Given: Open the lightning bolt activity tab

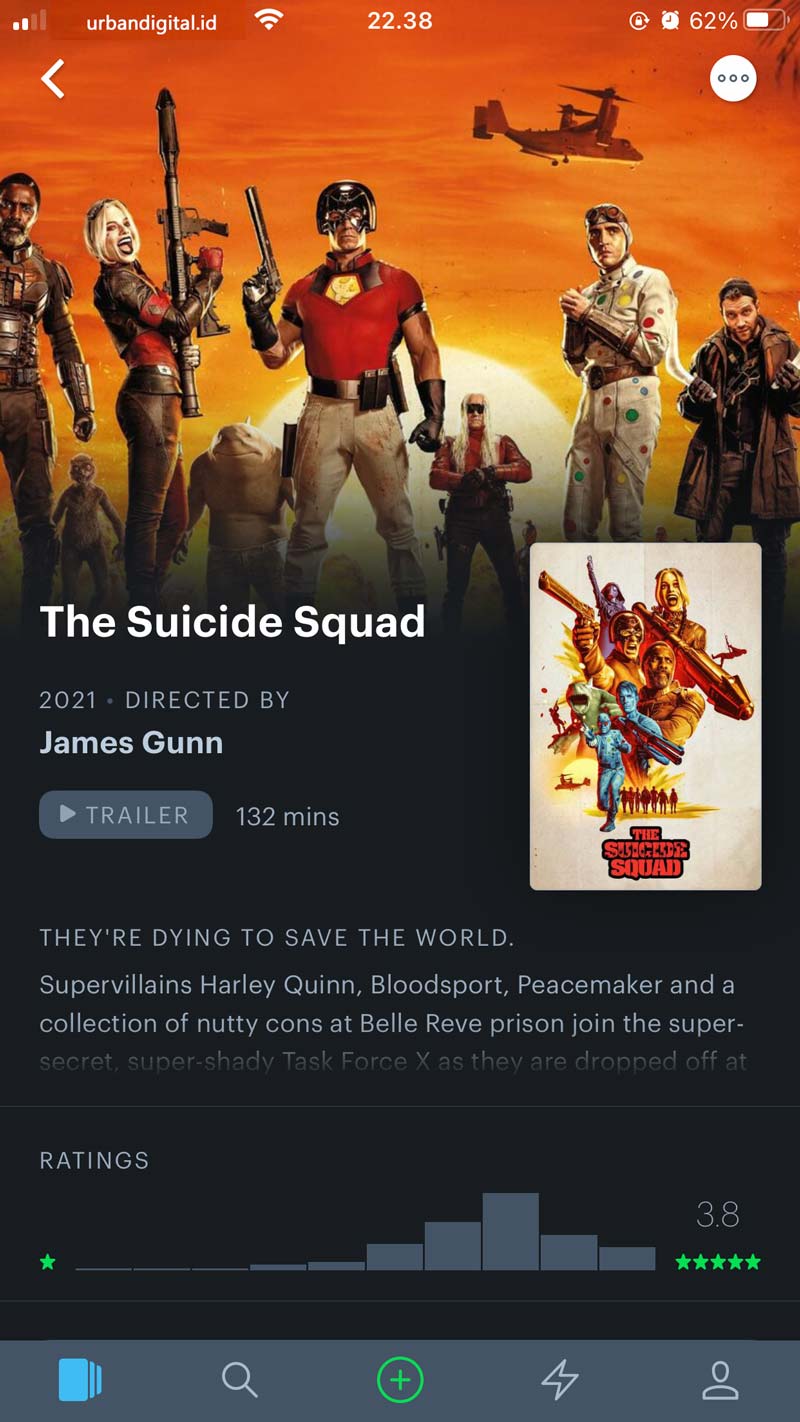Looking at the screenshot, I should tap(560, 1381).
